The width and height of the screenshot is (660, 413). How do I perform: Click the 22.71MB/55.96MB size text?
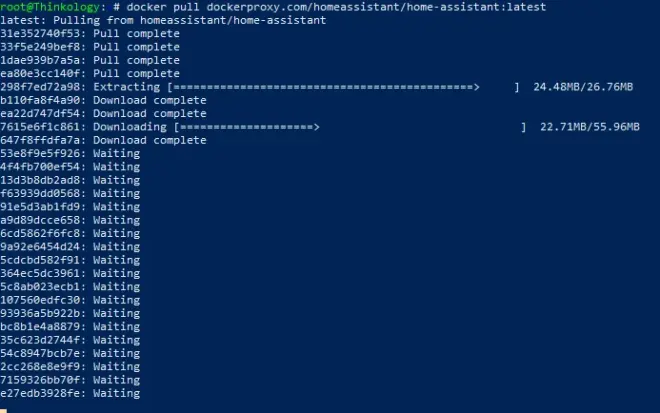590,127
